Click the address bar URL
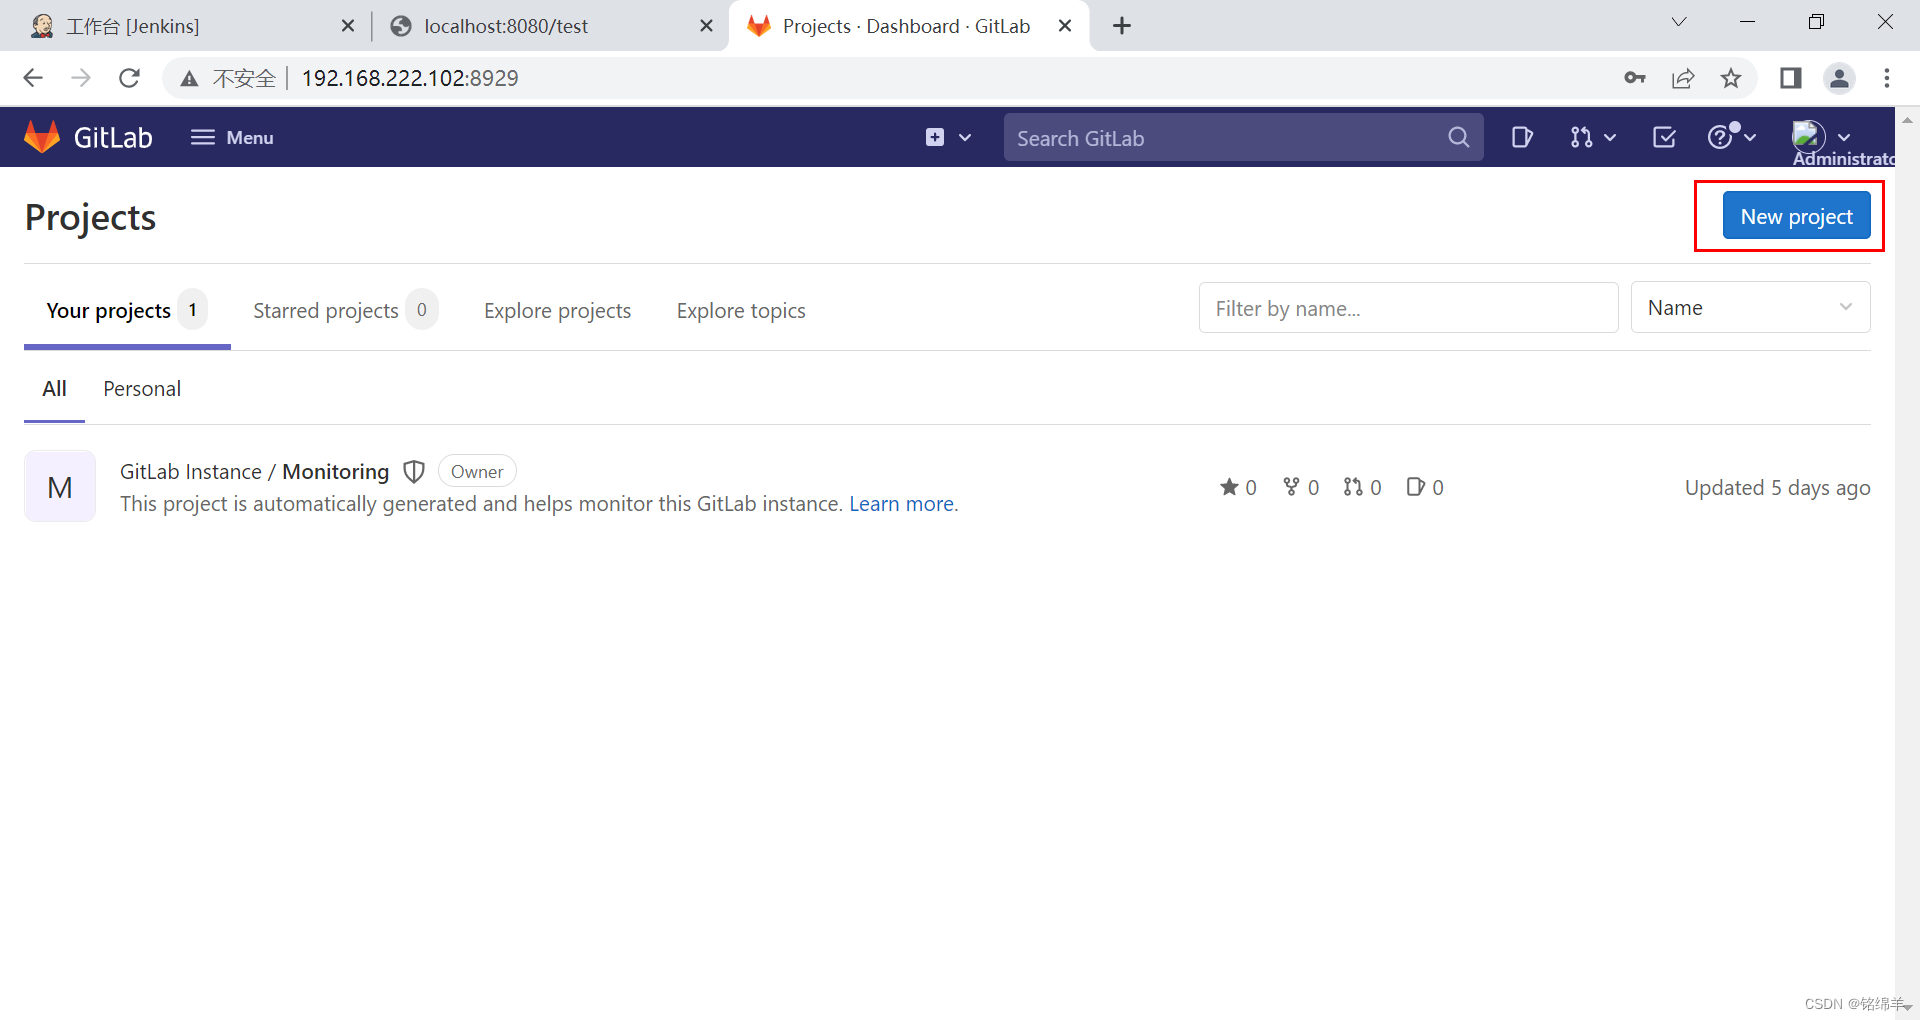This screenshot has width=1920, height=1020. [410, 78]
